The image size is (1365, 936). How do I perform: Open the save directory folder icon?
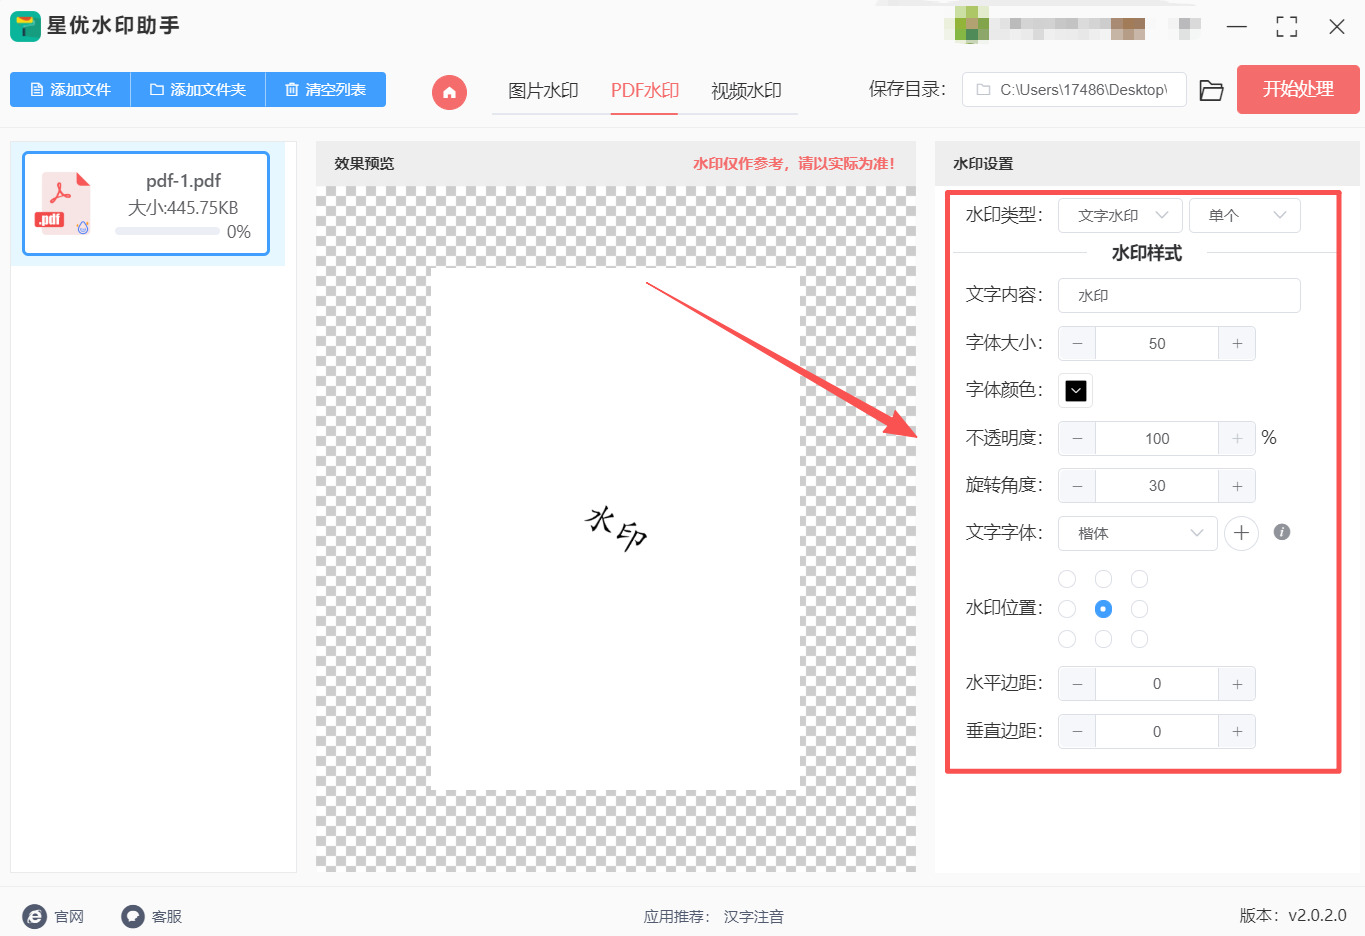point(1211,90)
